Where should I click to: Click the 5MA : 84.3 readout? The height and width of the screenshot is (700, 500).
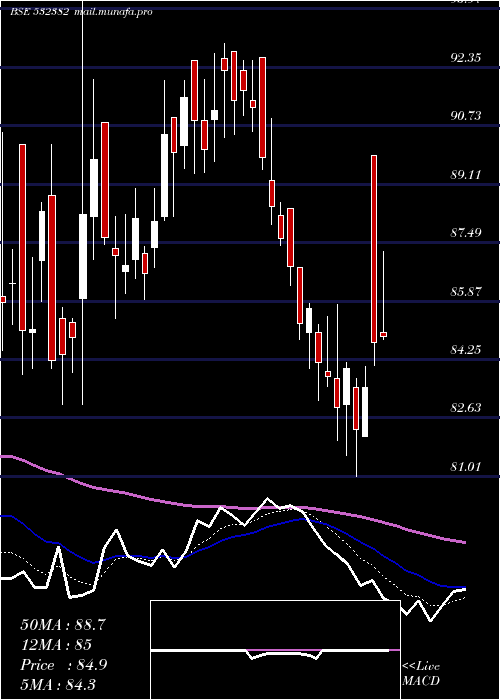click(x=58, y=684)
